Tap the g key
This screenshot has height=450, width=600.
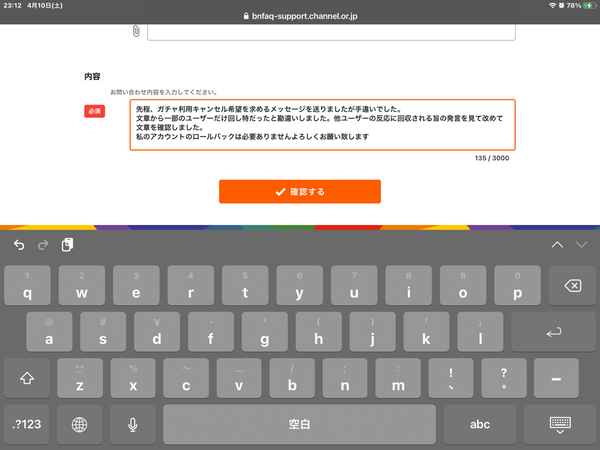pyautogui.click(x=264, y=332)
